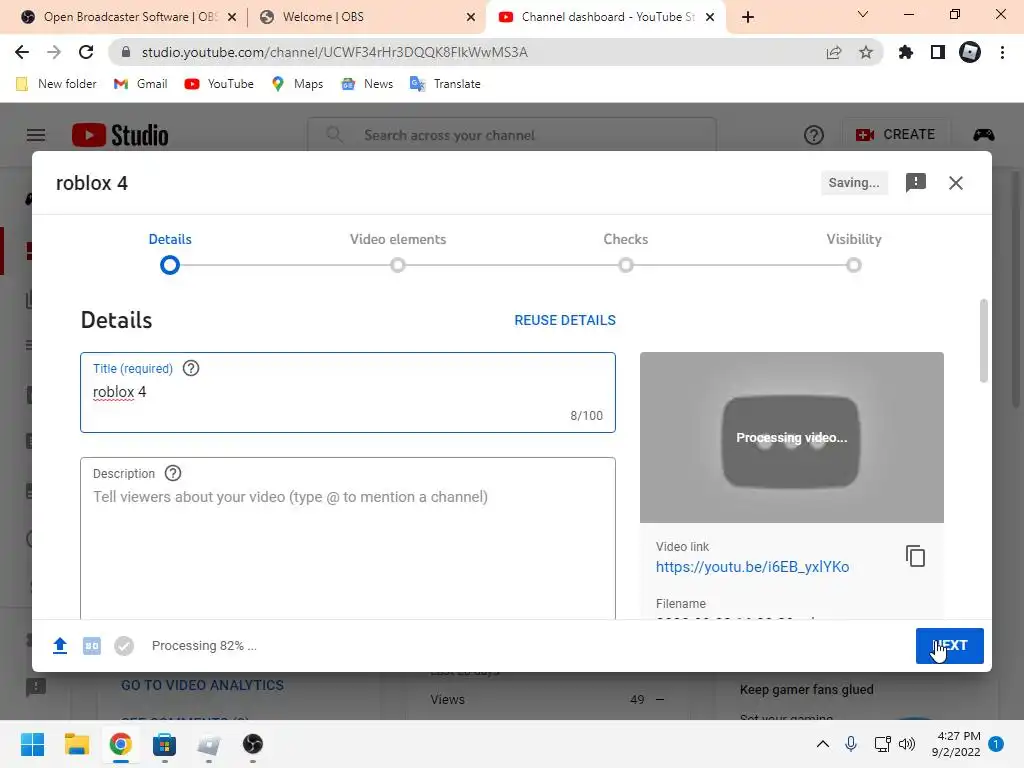Go to the Details step
The image size is (1024, 768).
point(170,239)
